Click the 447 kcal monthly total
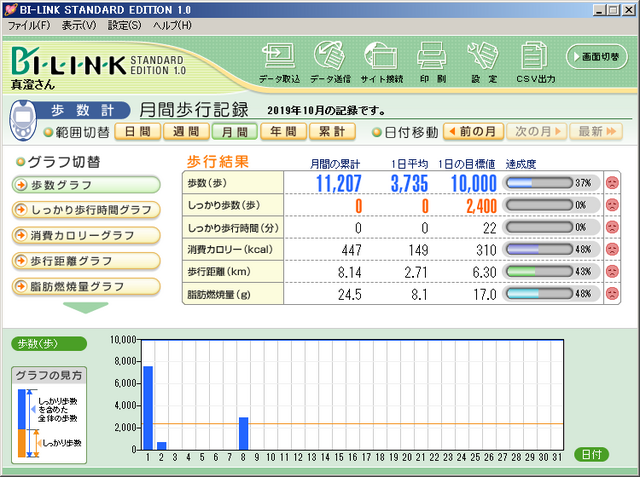Viewport: 640px width, 477px height. pos(351,250)
